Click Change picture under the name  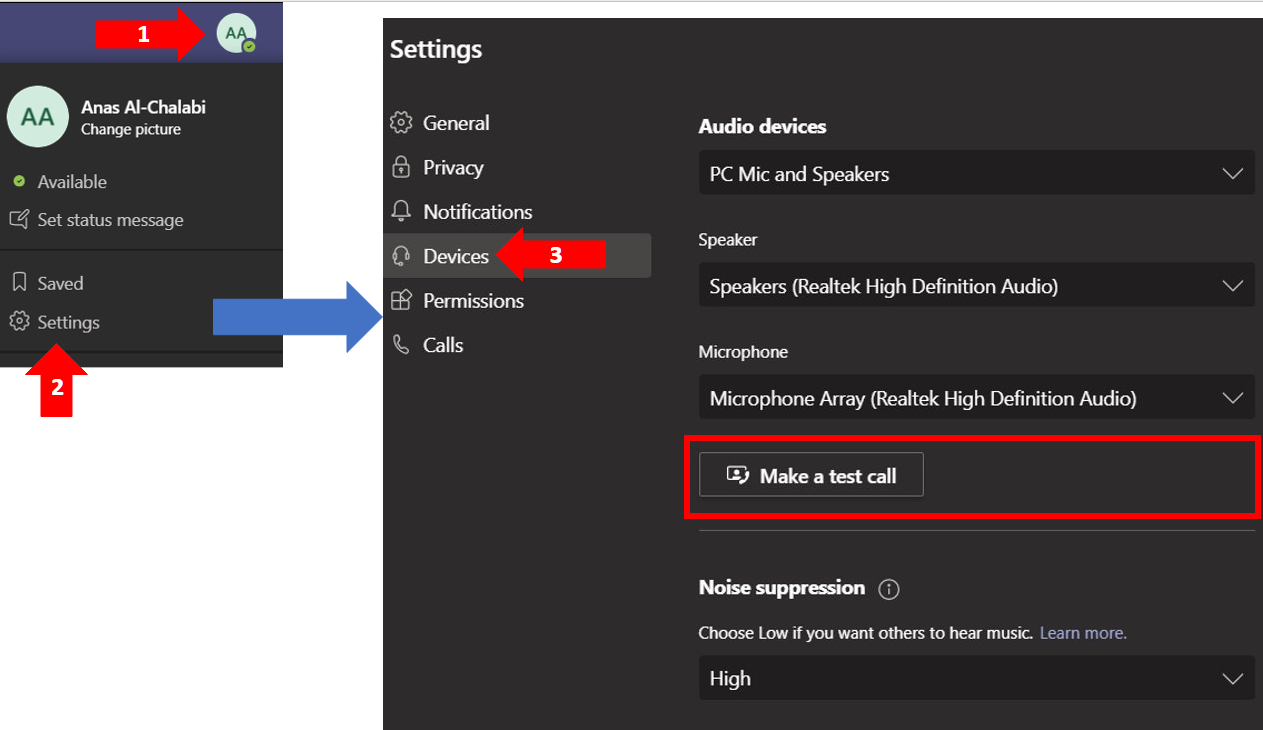[x=131, y=130]
